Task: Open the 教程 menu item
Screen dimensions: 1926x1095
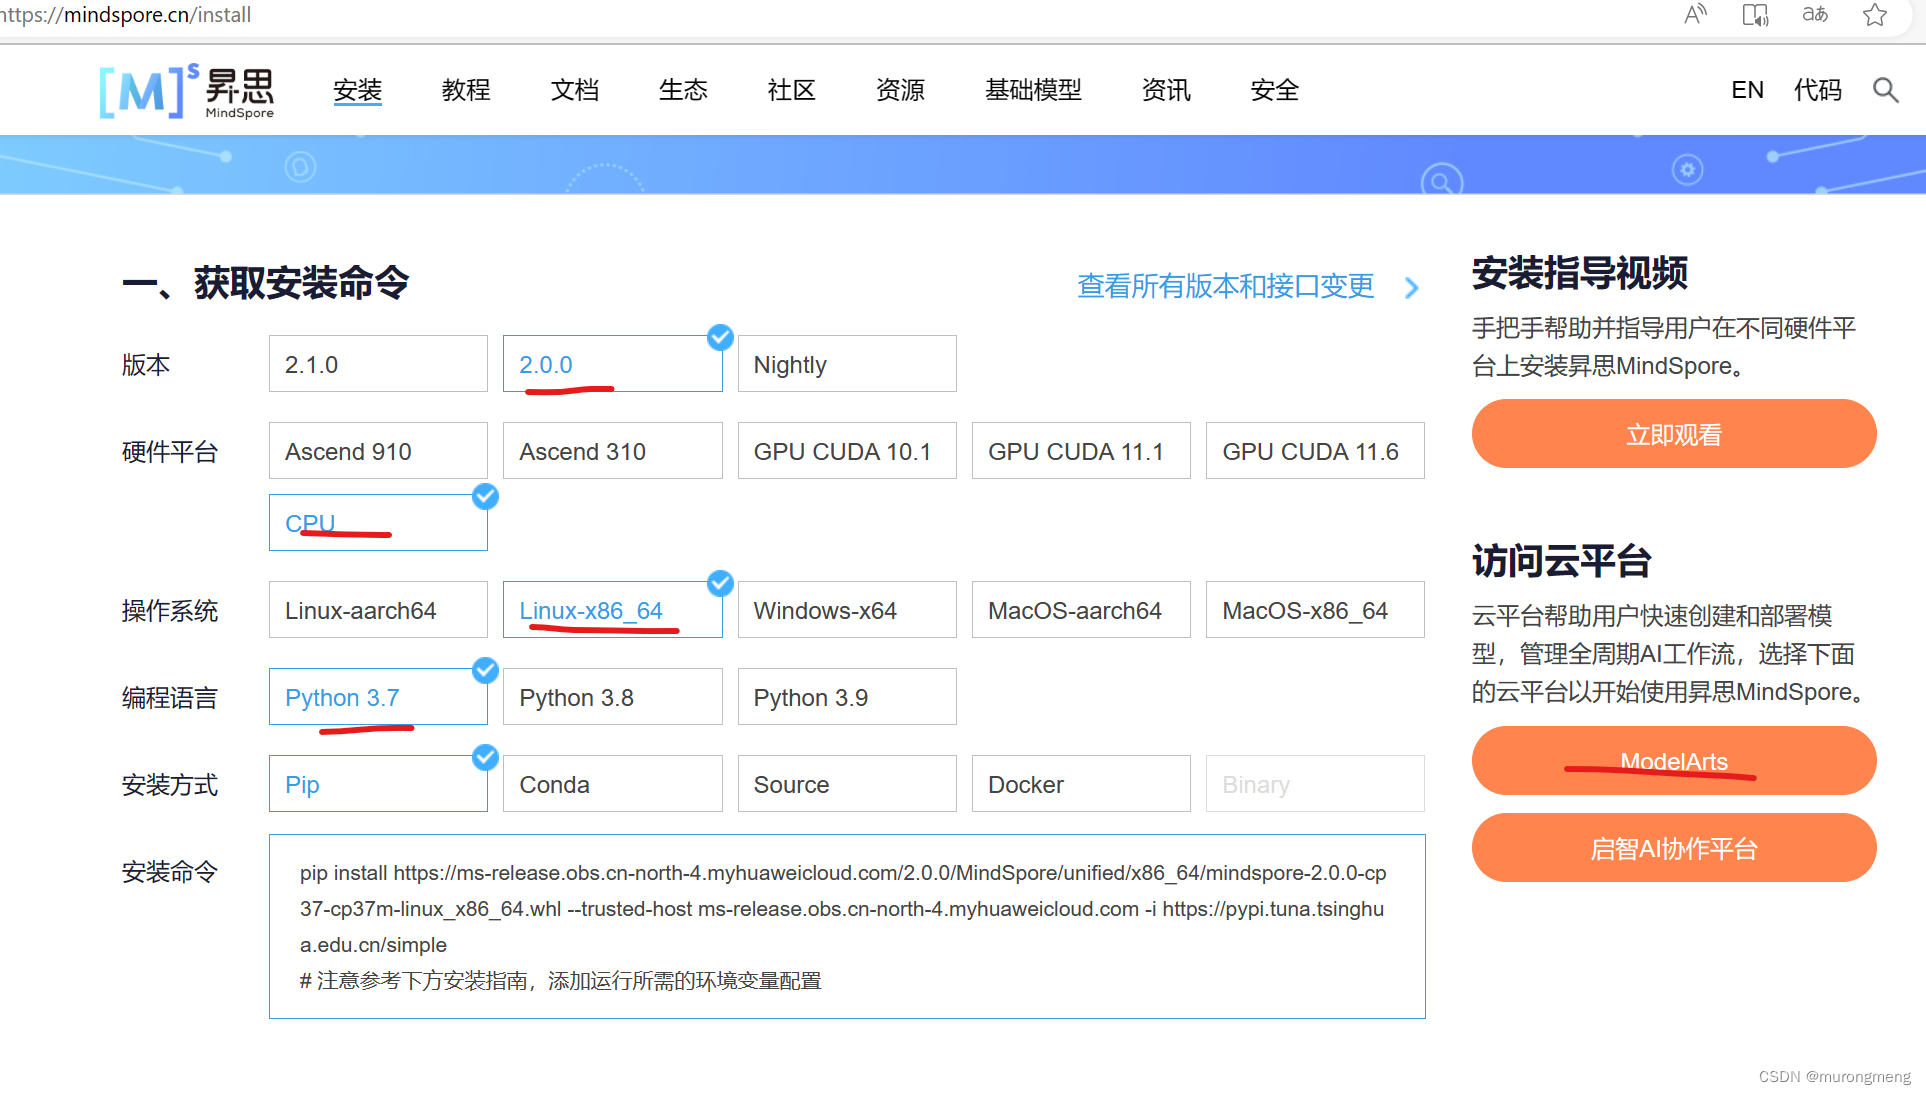Action: pos(465,90)
